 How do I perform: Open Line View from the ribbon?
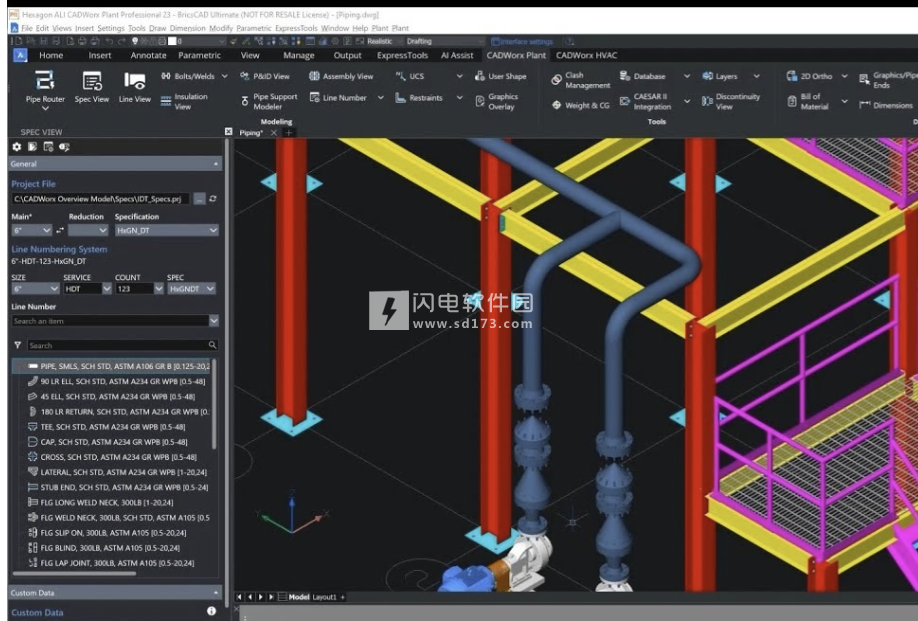coord(135,87)
